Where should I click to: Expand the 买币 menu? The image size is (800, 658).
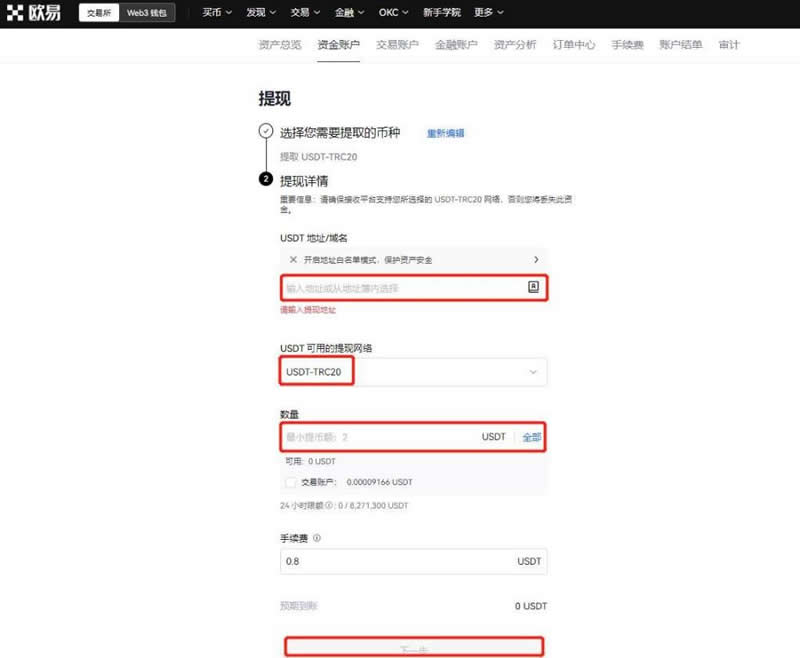click(x=216, y=13)
